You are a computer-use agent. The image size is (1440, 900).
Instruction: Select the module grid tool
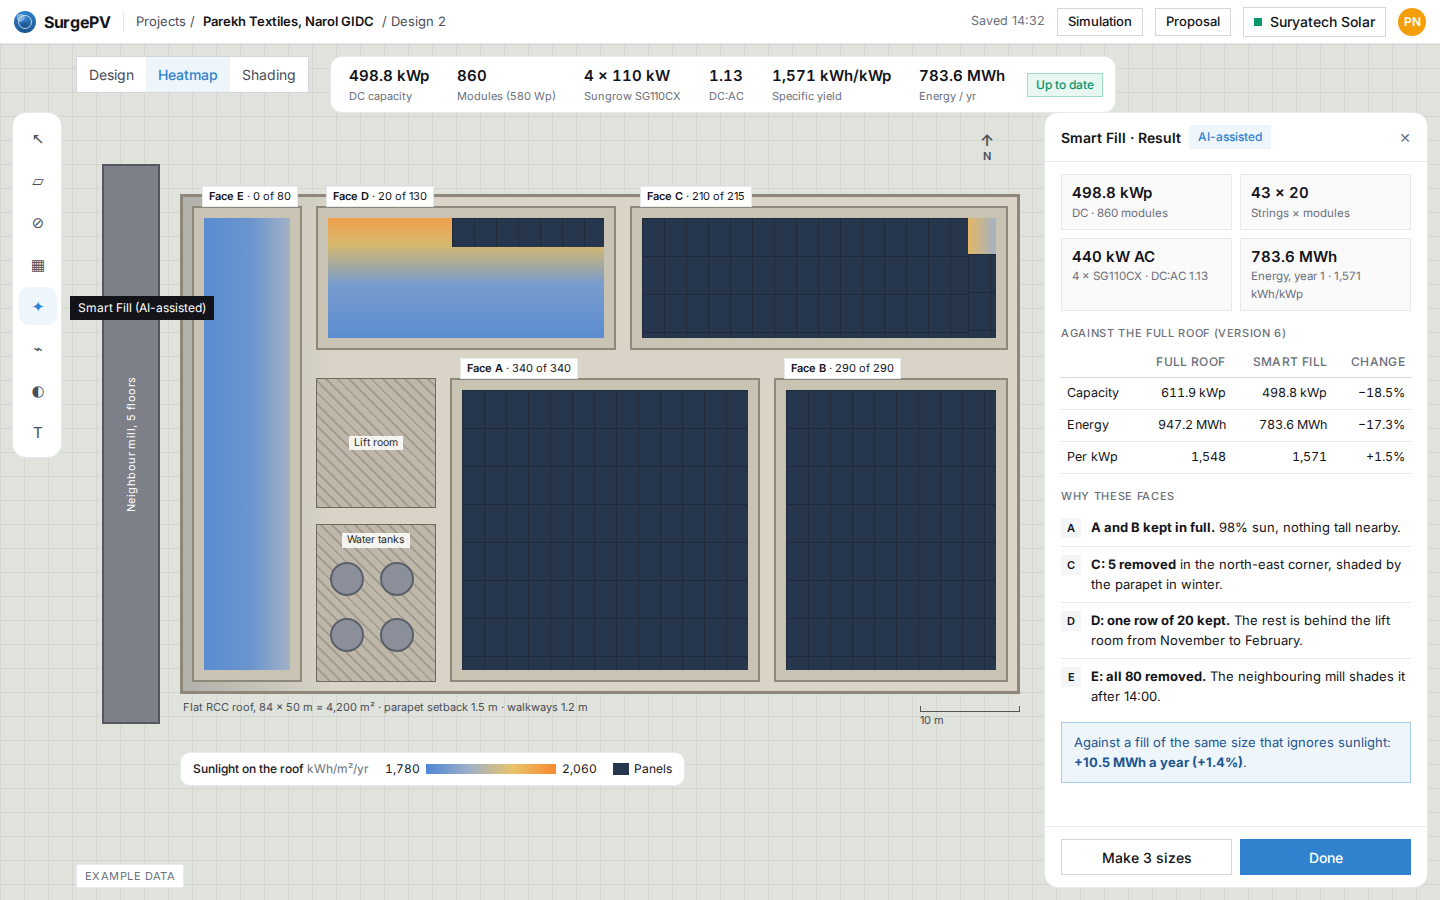coord(38,265)
